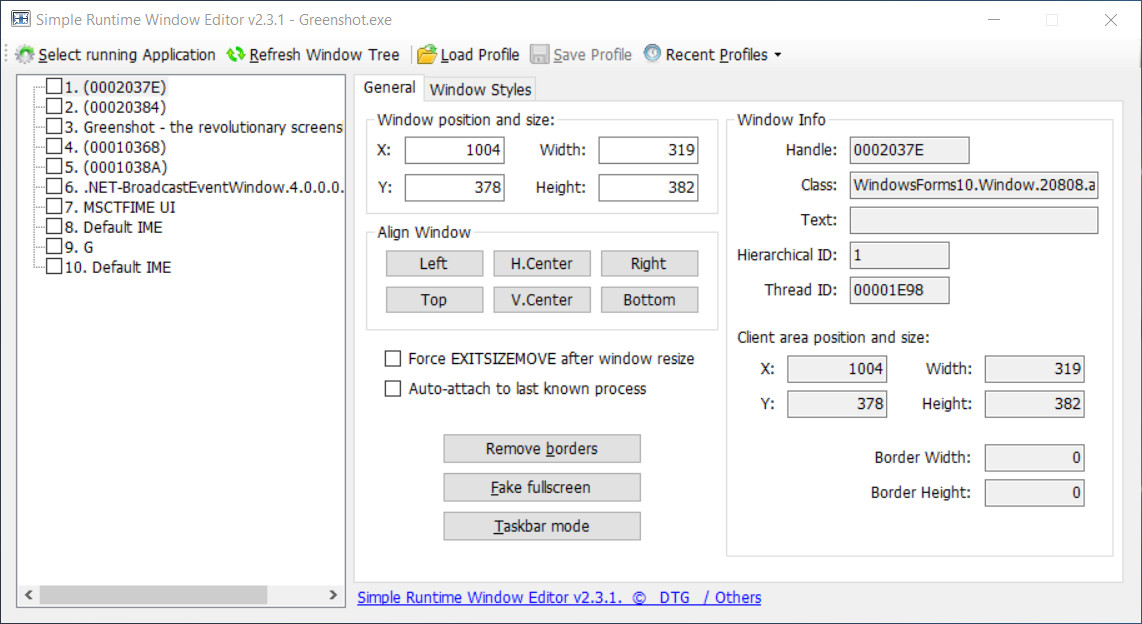Click the window Width field showing 319
This screenshot has width=1142, height=624.
648,150
